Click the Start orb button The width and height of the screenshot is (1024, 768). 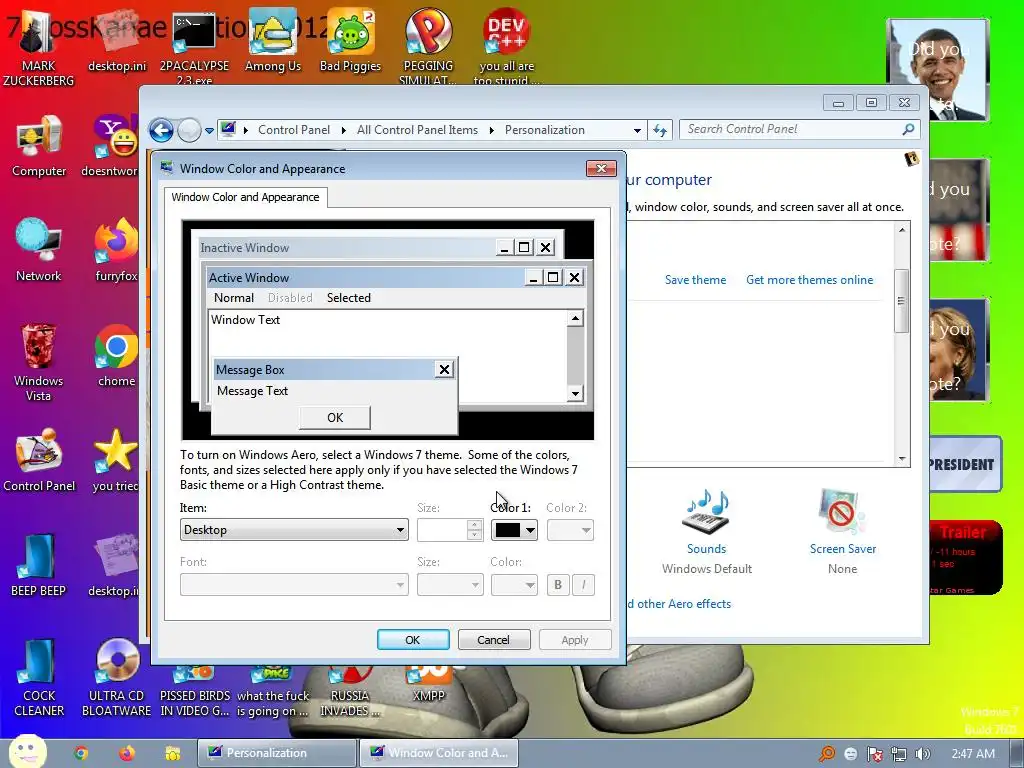coord(27,752)
